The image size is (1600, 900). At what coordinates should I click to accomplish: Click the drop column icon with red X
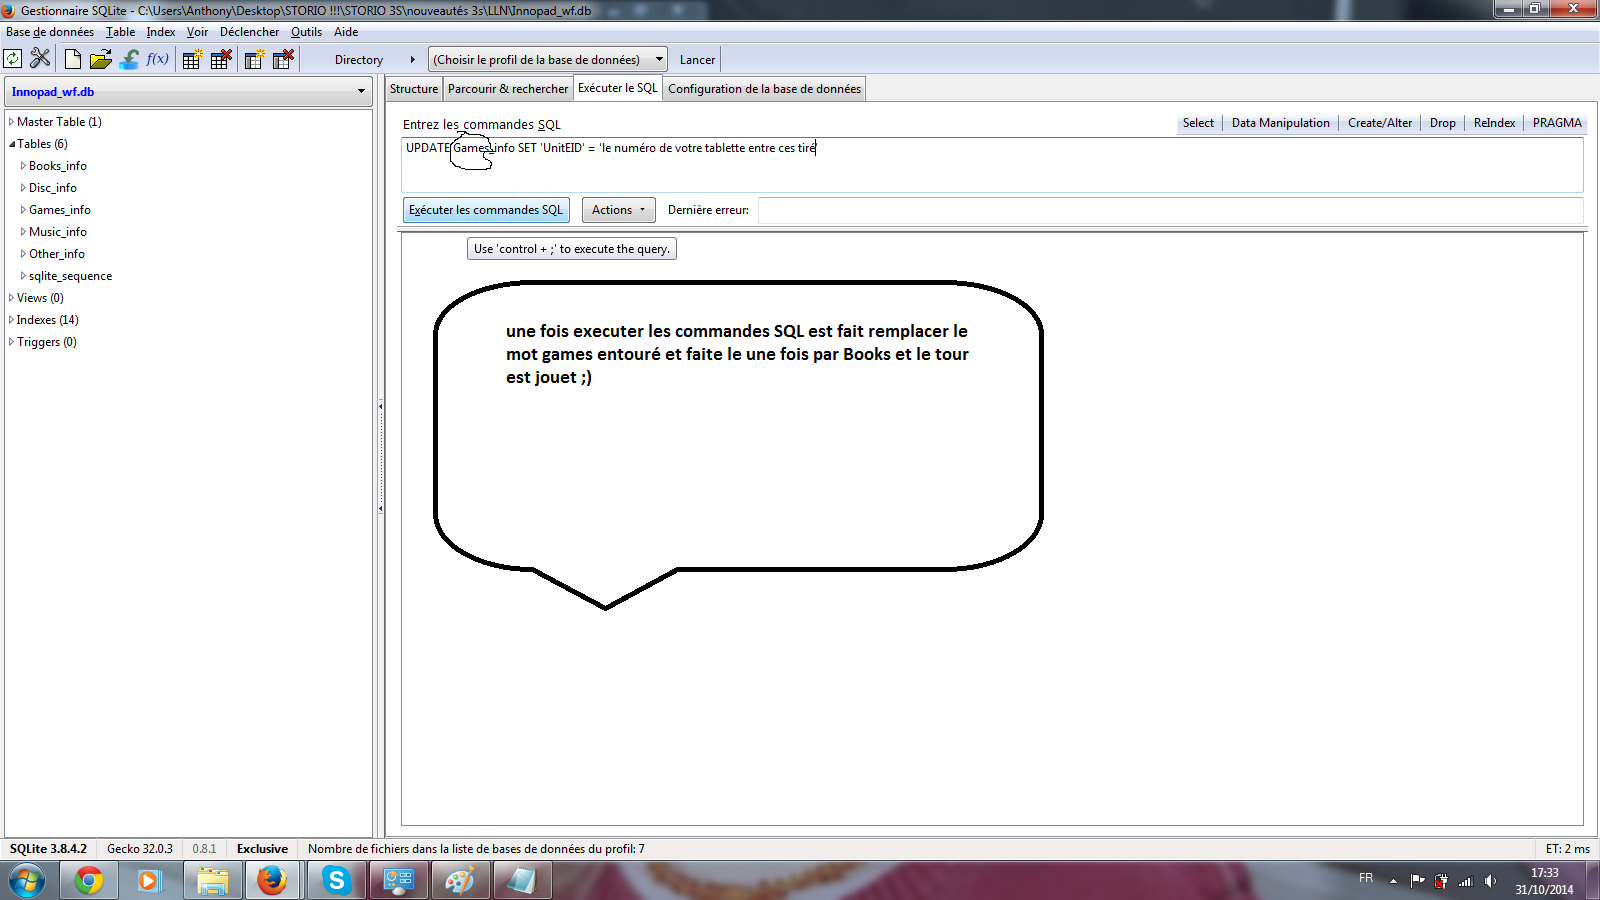pos(284,59)
